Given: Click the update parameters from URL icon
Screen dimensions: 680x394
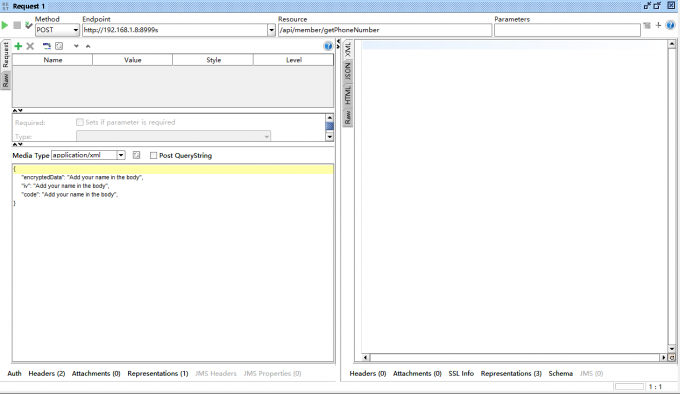Looking at the screenshot, I should coord(46,46).
